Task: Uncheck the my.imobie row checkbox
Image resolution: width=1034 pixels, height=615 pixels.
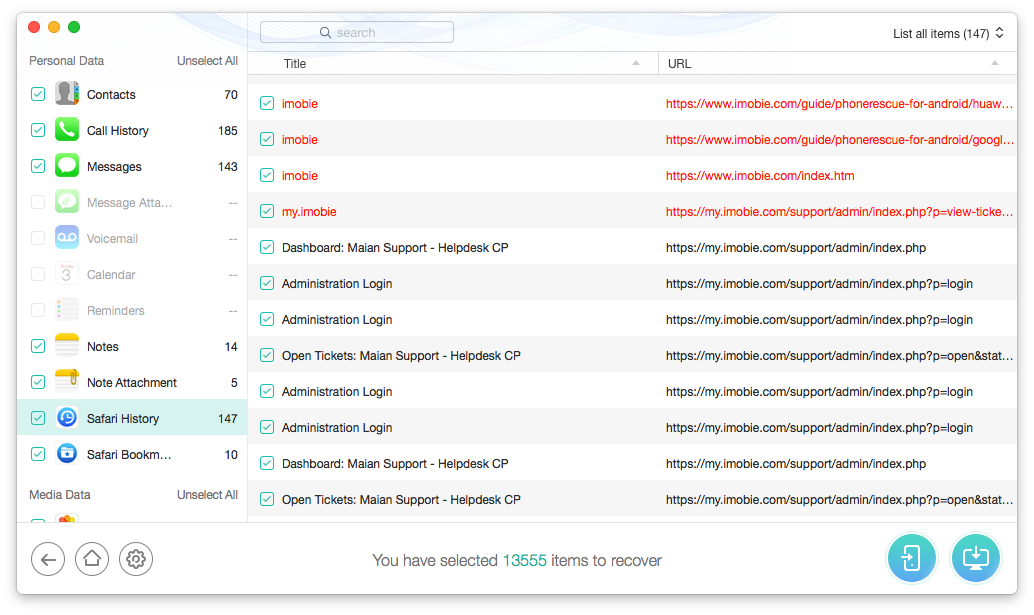Action: coord(267,211)
